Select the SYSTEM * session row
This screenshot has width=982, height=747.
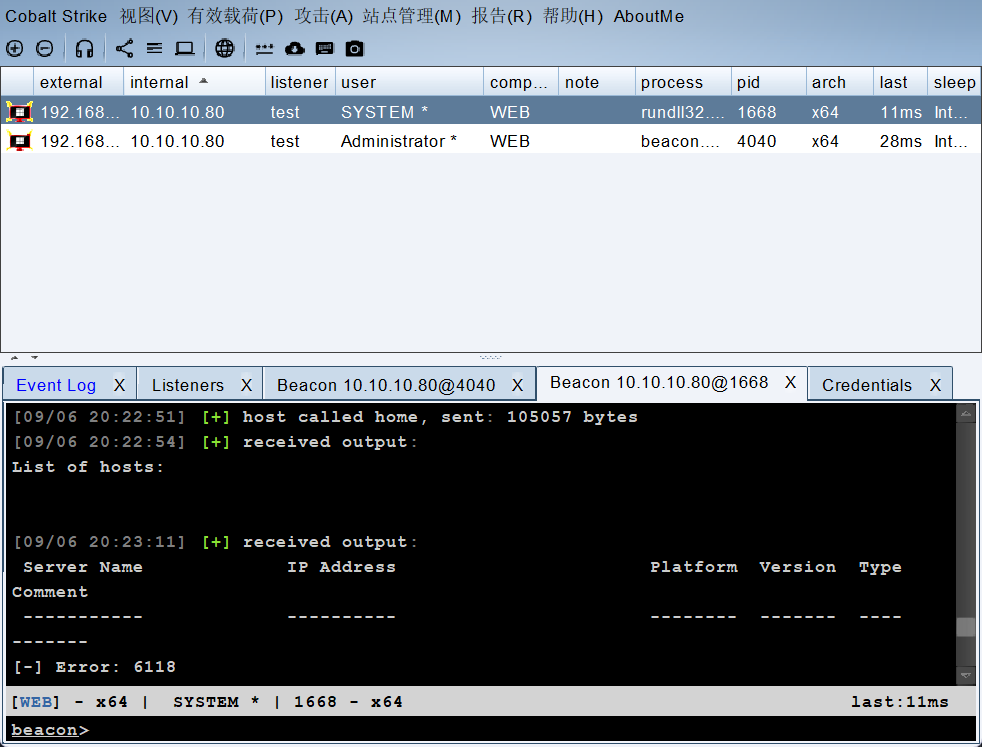490,112
